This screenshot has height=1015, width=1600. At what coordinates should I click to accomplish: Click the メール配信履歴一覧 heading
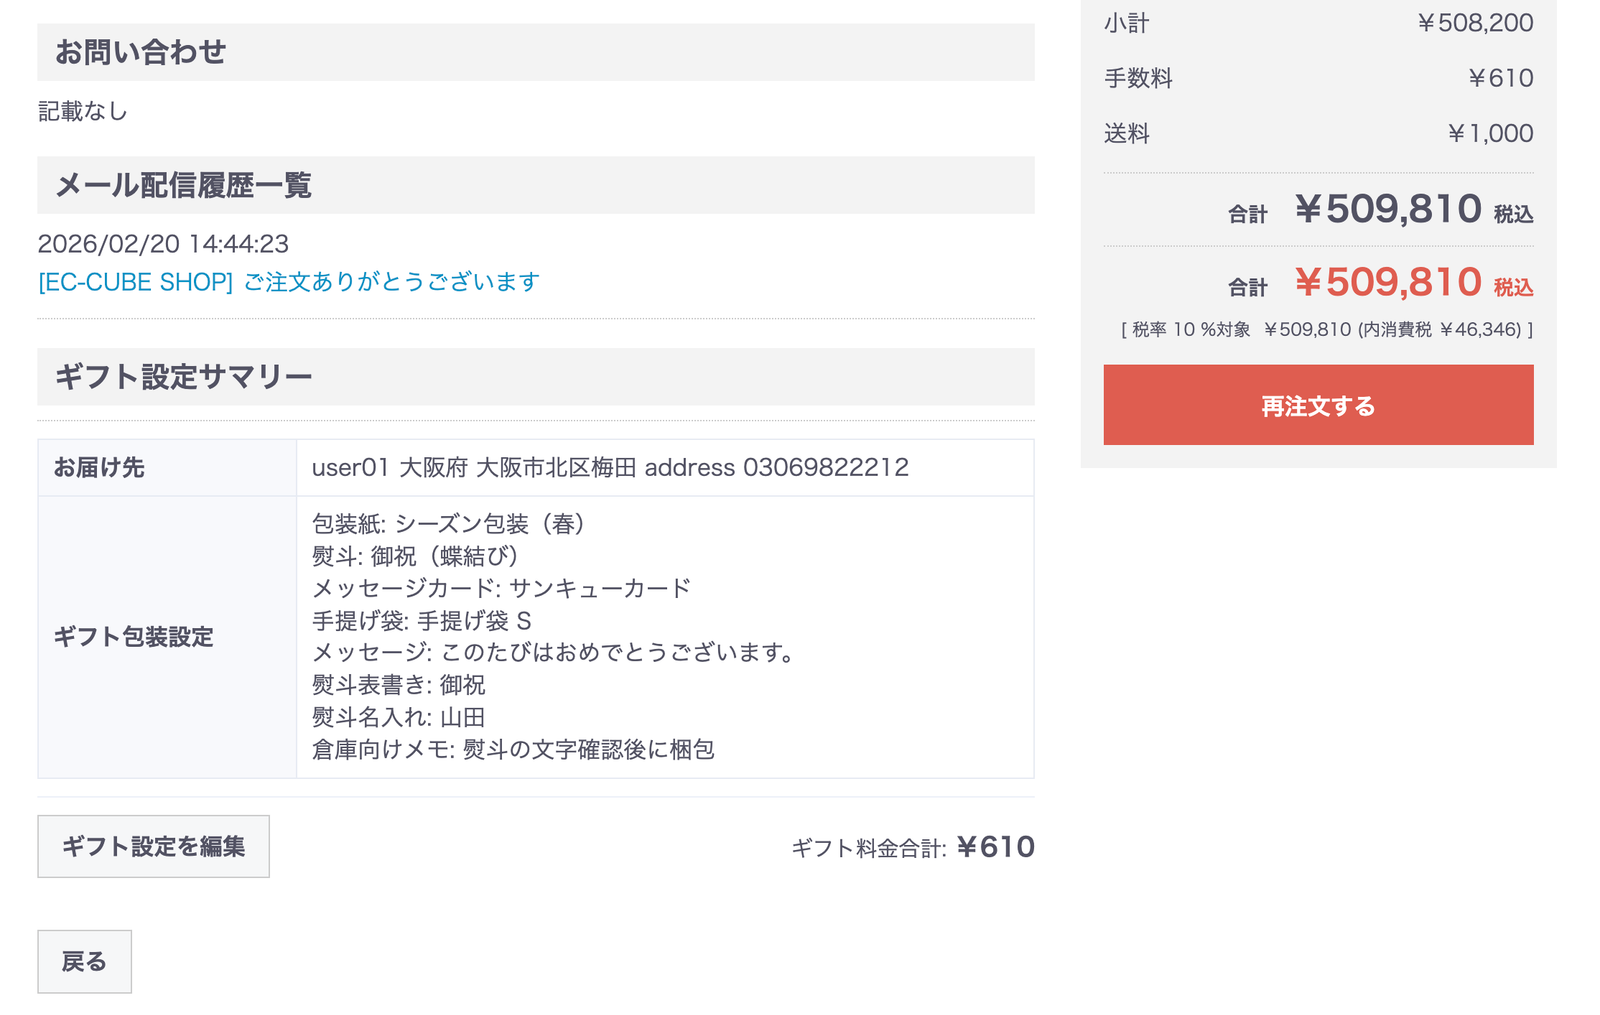pos(185,185)
